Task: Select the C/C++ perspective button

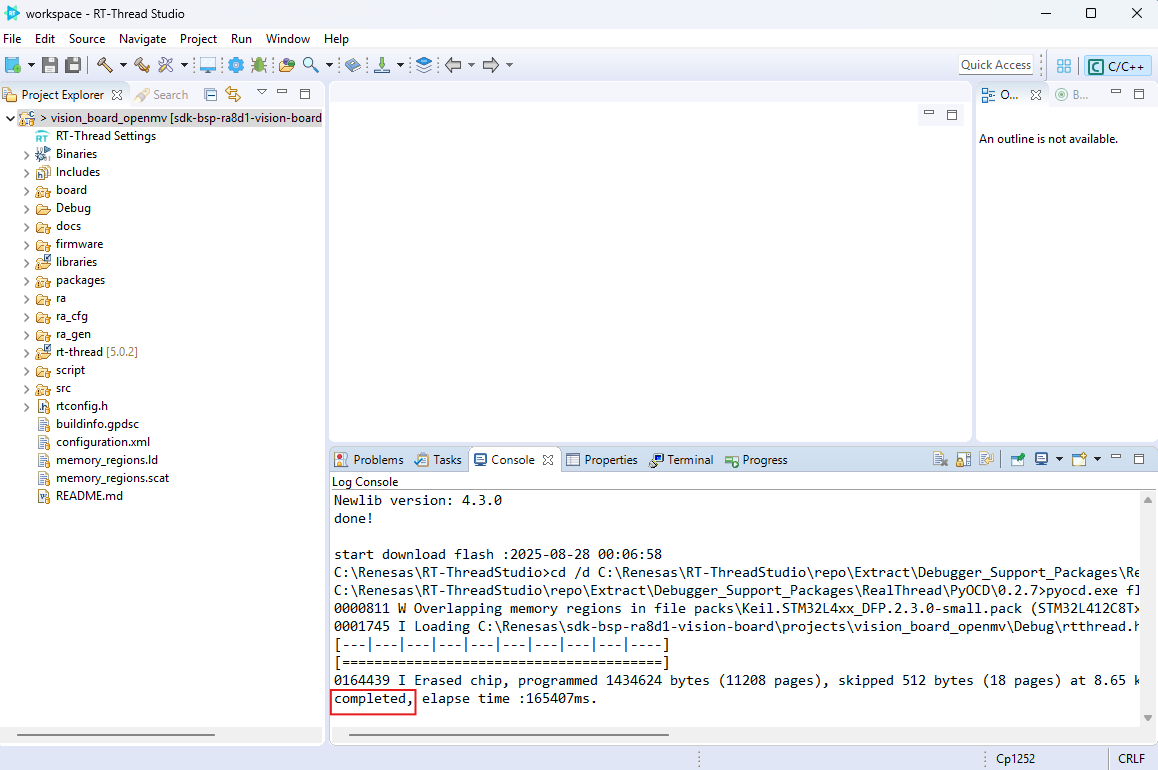Action: click(1117, 66)
